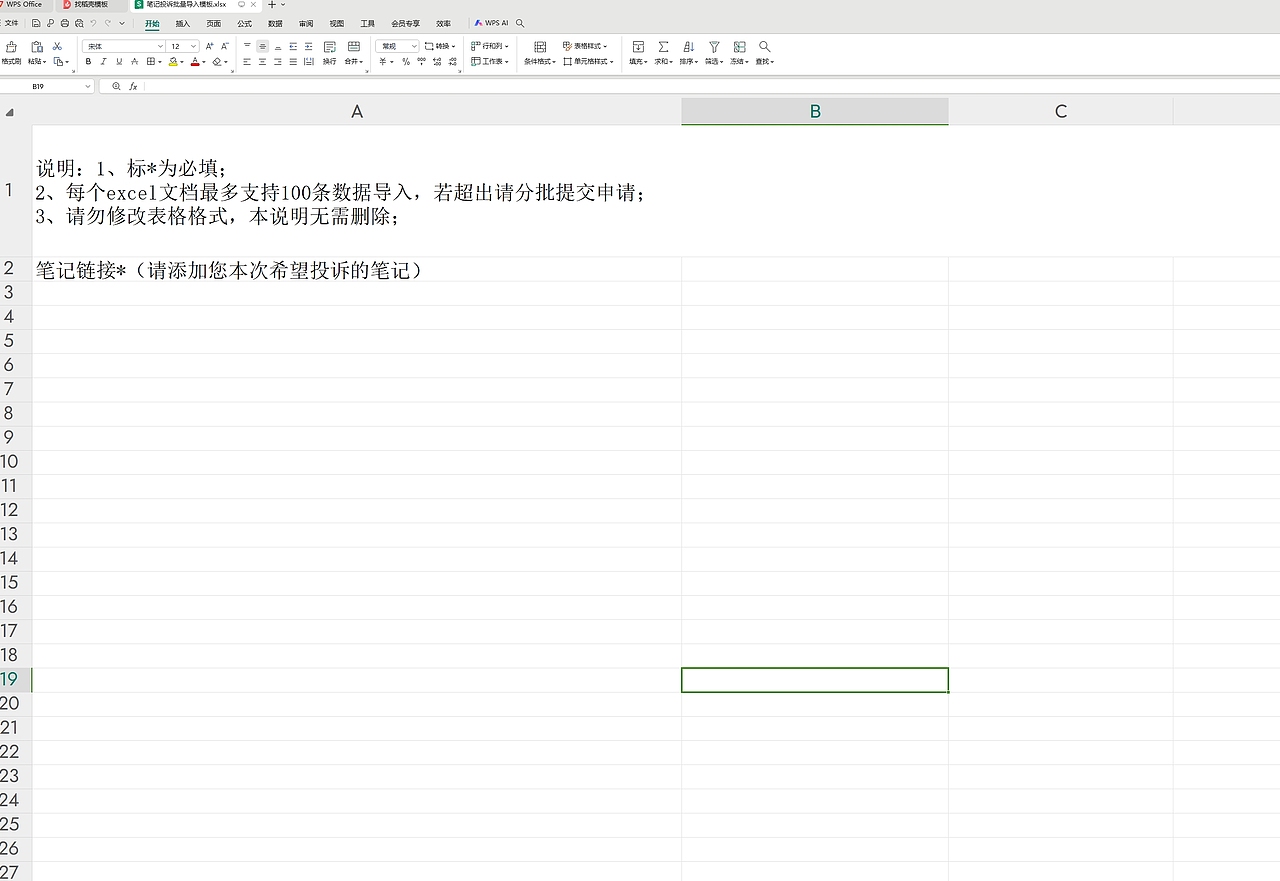This screenshot has height=881, width=1280.
Task: Open the Cell Style (单元格样式) dropdown
Action: [588, 62]
